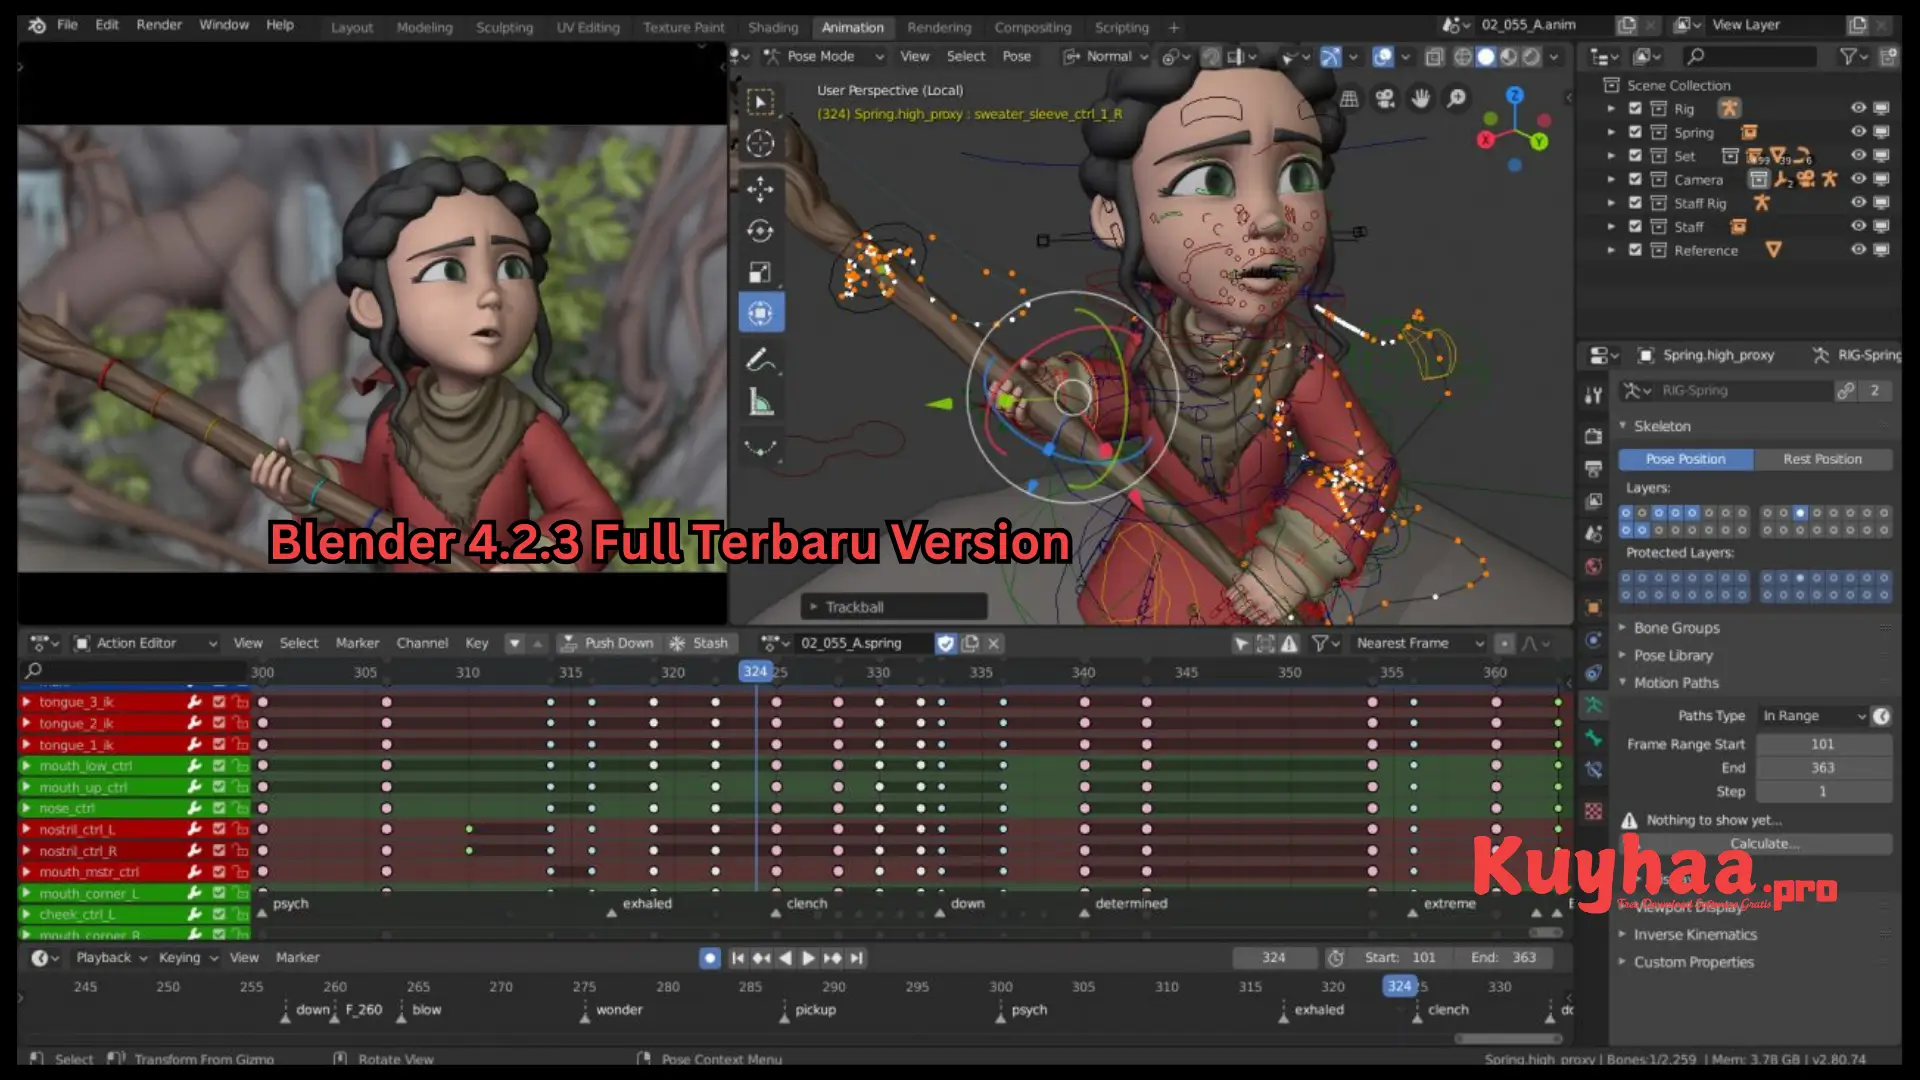Open the Tool properties tab icon
Image resolution: width=1920 pixels, height=1080 pixels.
pos(1593,395)
